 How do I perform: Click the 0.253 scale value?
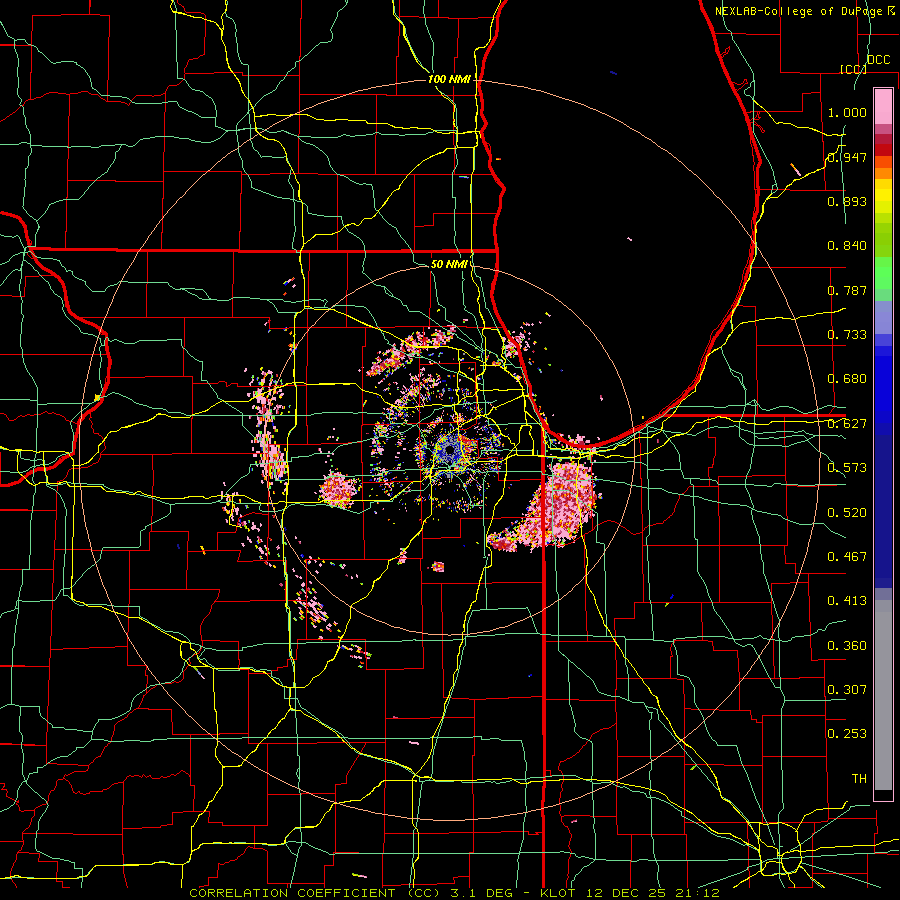(847, 734)
